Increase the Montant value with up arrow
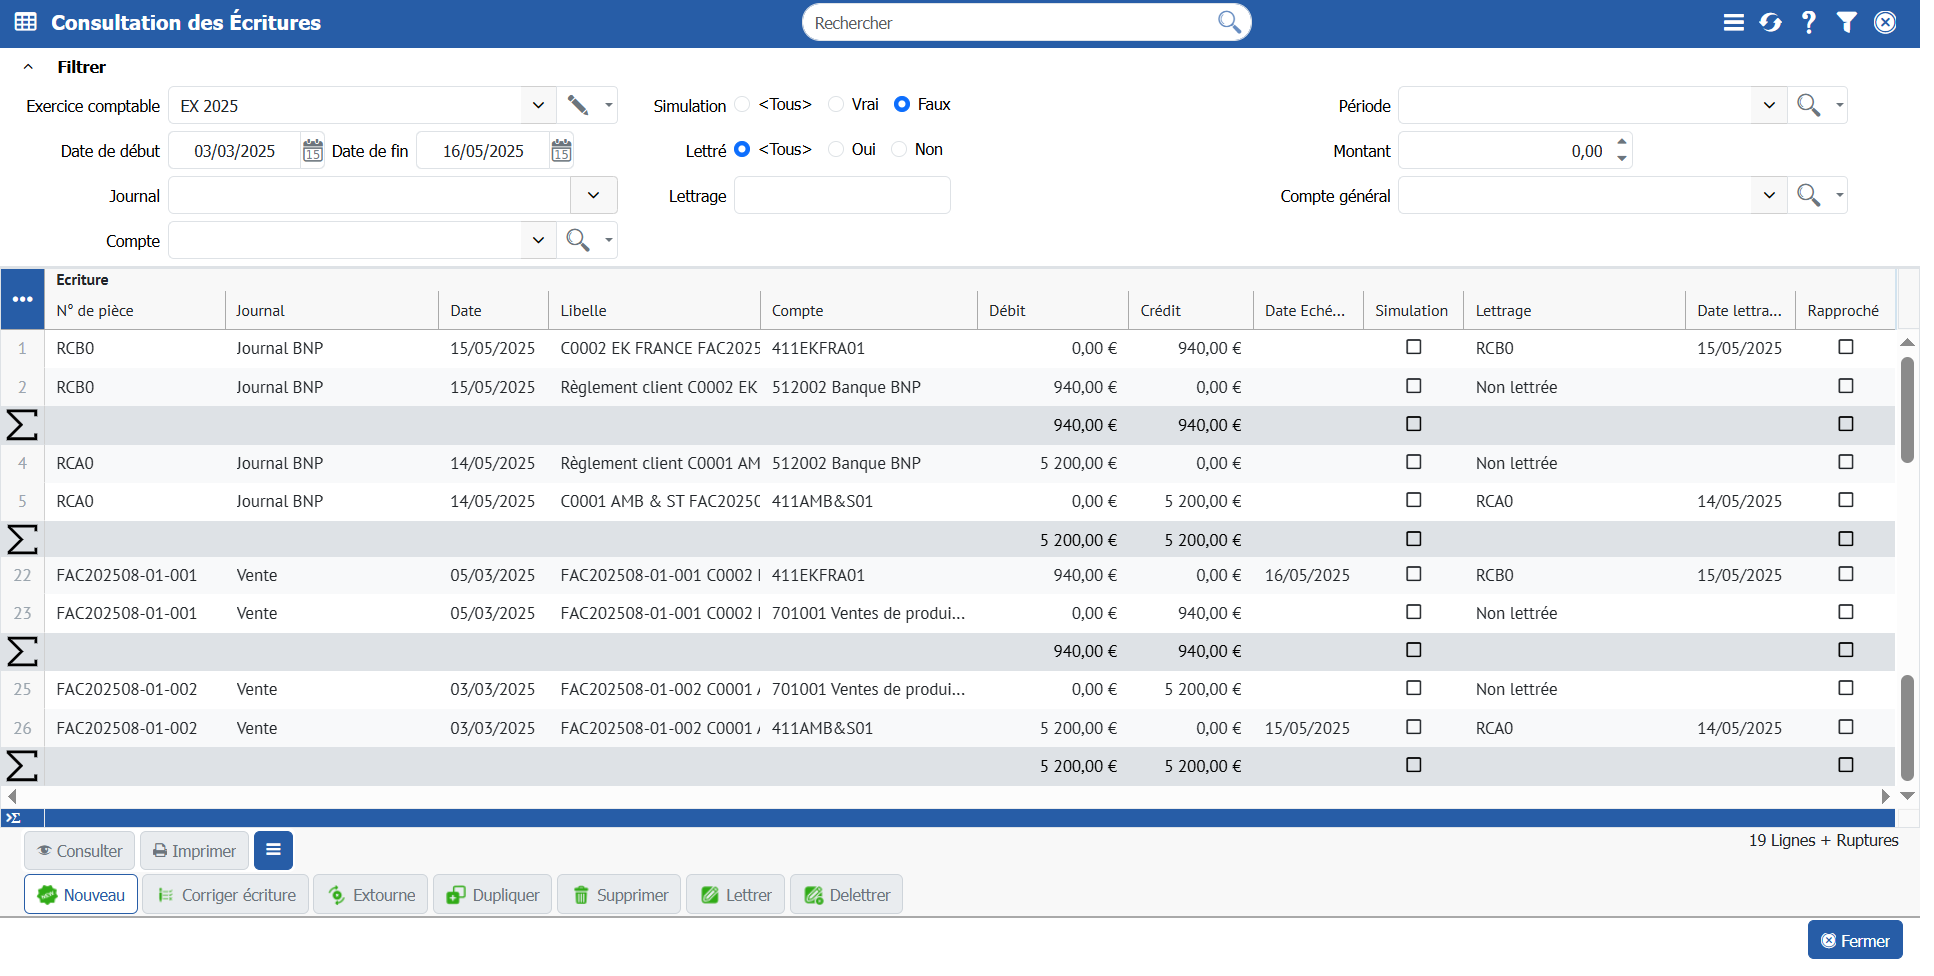The height and width of the screenshot is (976, 1934). click(1621, 142)
